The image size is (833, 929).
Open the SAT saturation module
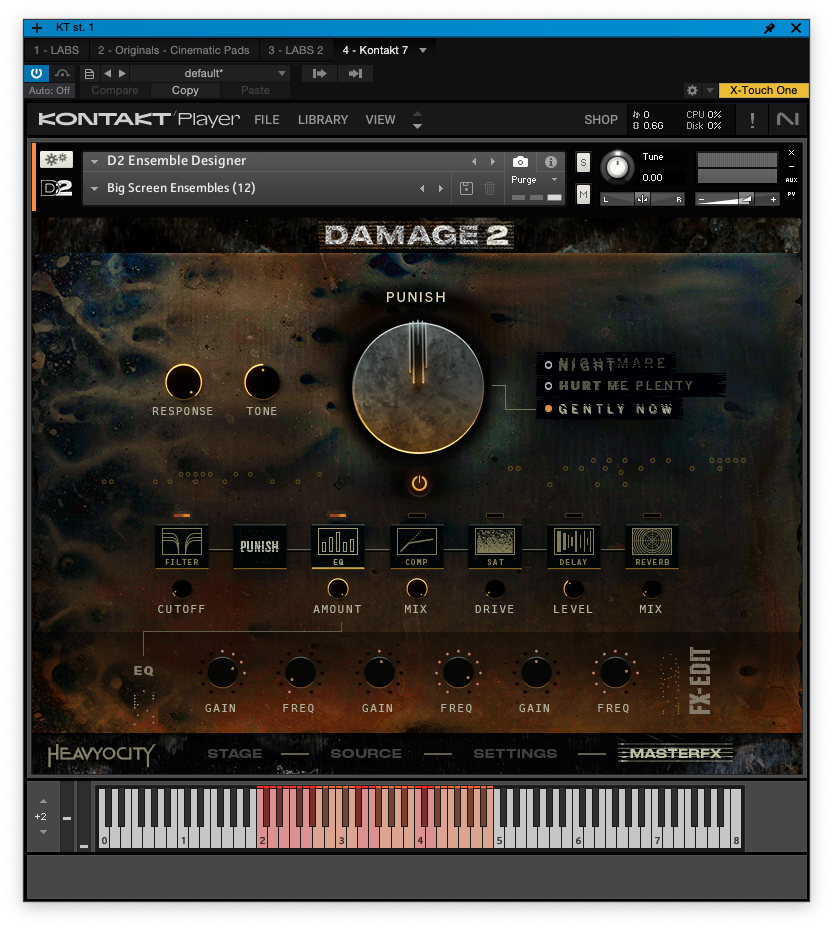[x=495, y=546]
